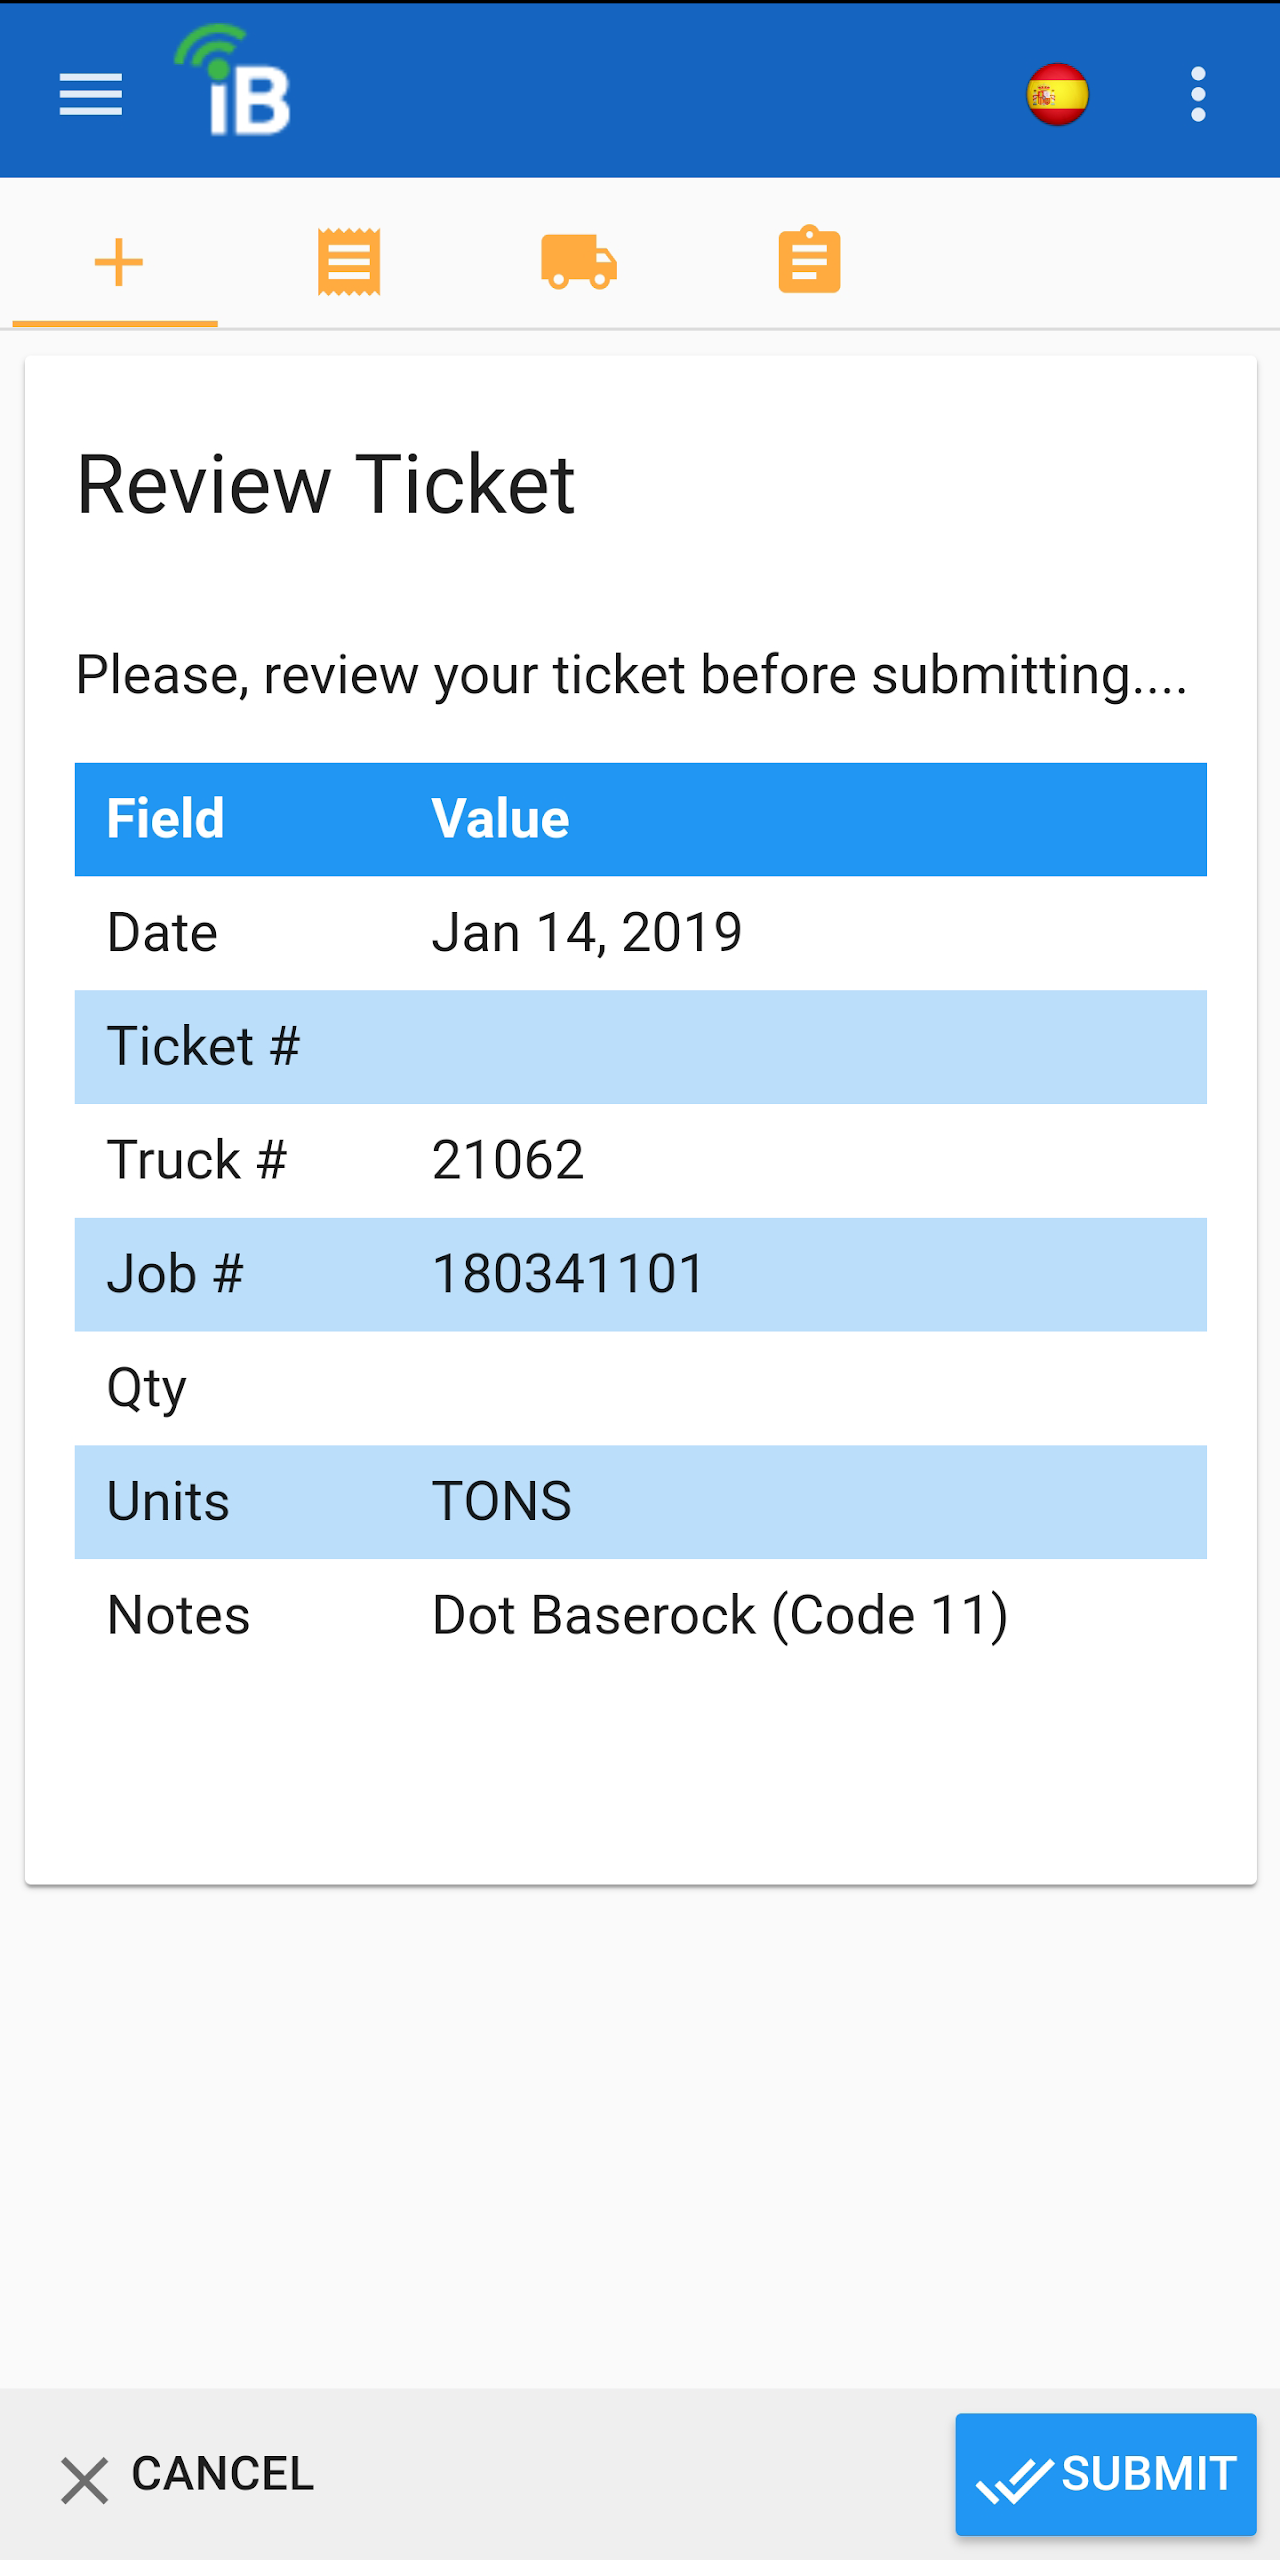Screen dimensions: 1280x2560
Task: Click the double-check icon on Submit
Action: coord(1013,2480)
